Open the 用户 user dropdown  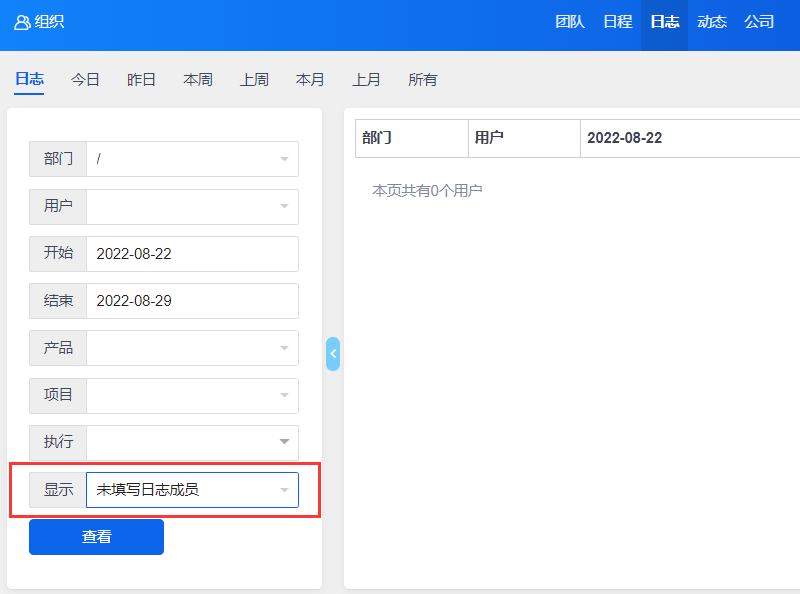coord(192,207)
